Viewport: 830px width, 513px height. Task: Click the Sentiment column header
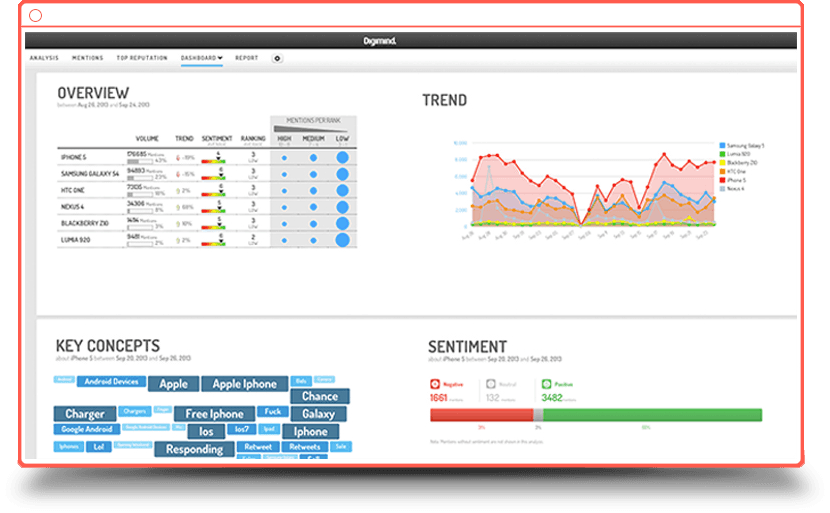click(x=217, y=139)
